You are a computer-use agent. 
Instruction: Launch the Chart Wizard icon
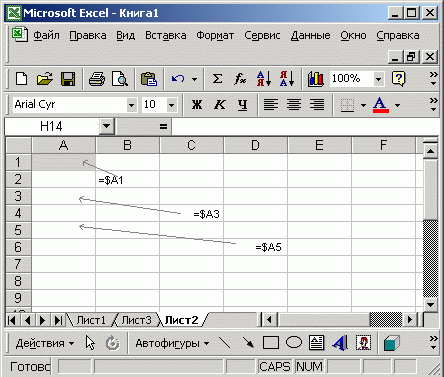(x=315, y=79)
